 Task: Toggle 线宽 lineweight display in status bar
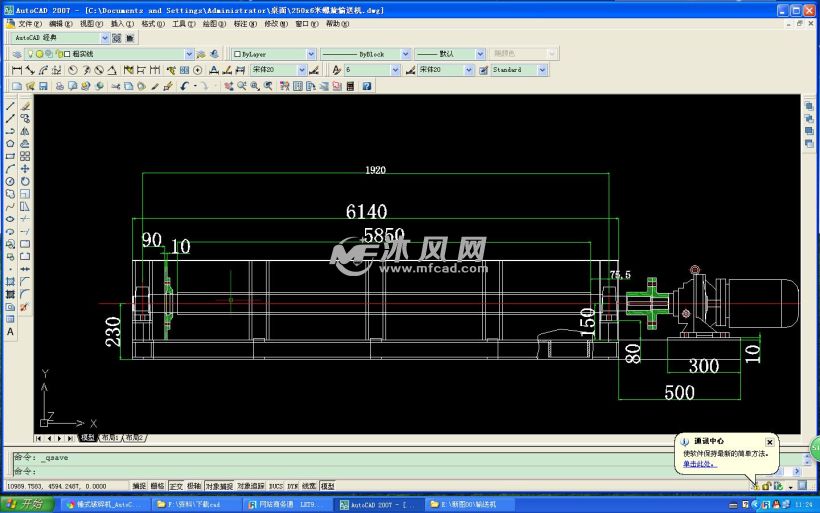point(309,486)
